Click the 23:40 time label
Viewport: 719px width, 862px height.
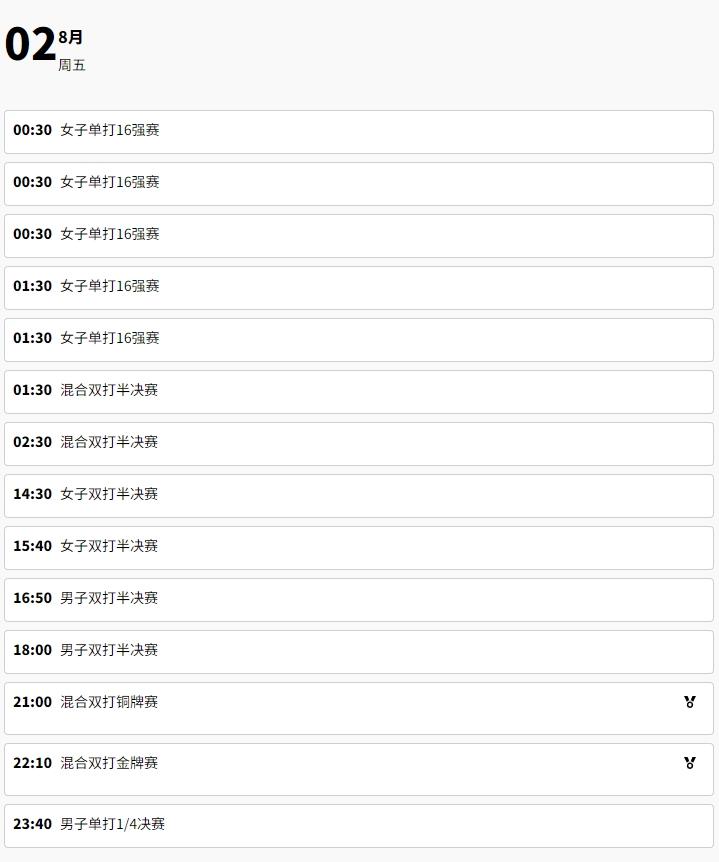pyautogui.click(x=32, y=824)
